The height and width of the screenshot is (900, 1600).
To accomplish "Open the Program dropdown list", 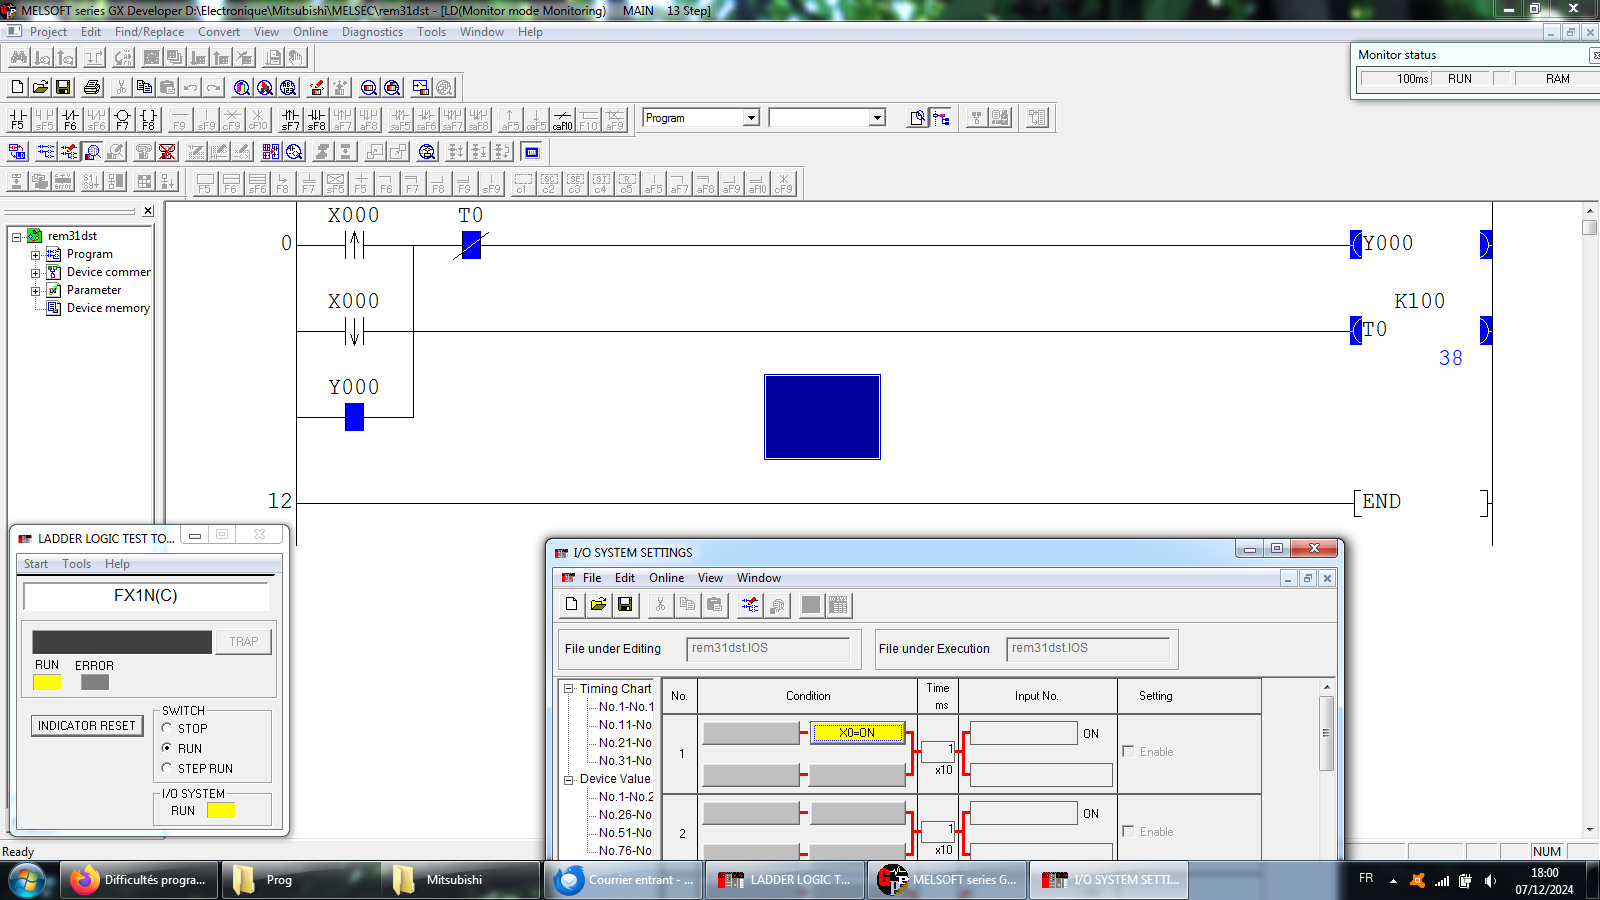I will [751, 118].
